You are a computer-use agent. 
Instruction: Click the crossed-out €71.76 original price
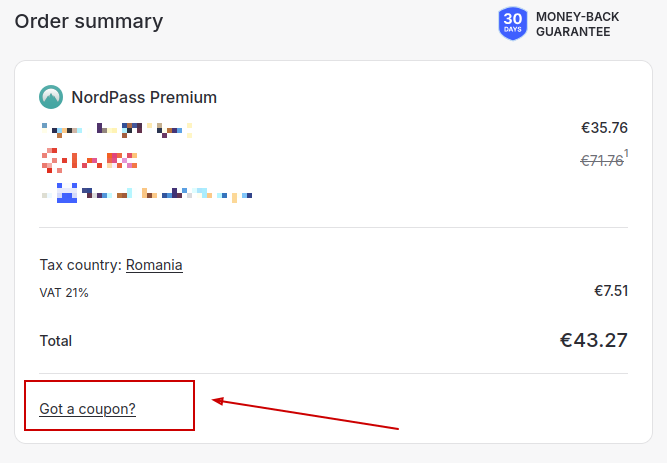pyautogui.click(x=602, y=160)
